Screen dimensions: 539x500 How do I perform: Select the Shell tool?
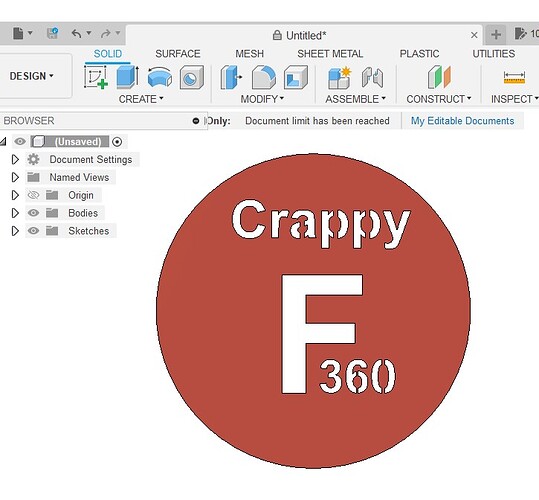(296, 77)
